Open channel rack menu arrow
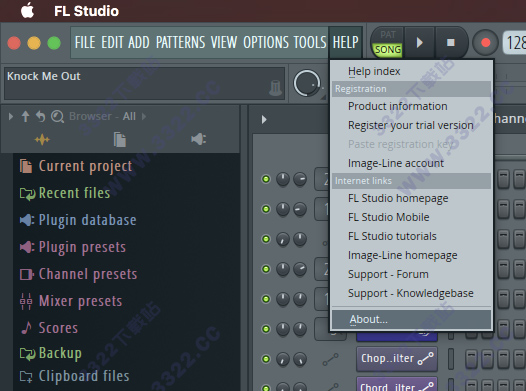Image resolution: width=526 pixels, height=391 pixels. 264,119
